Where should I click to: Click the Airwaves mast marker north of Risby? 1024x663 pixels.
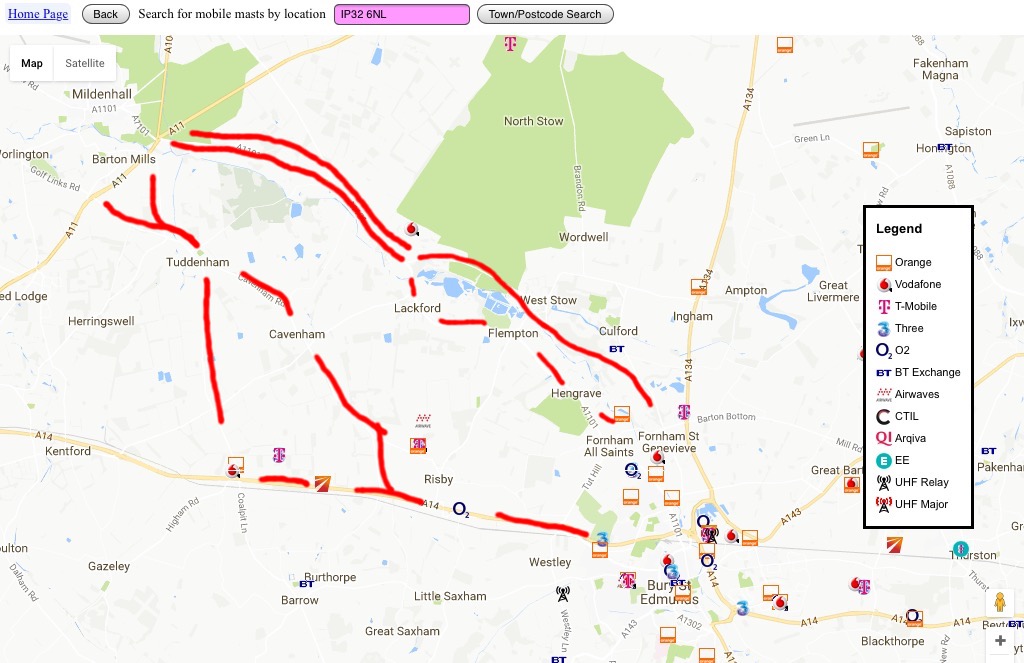click(423, 420)
